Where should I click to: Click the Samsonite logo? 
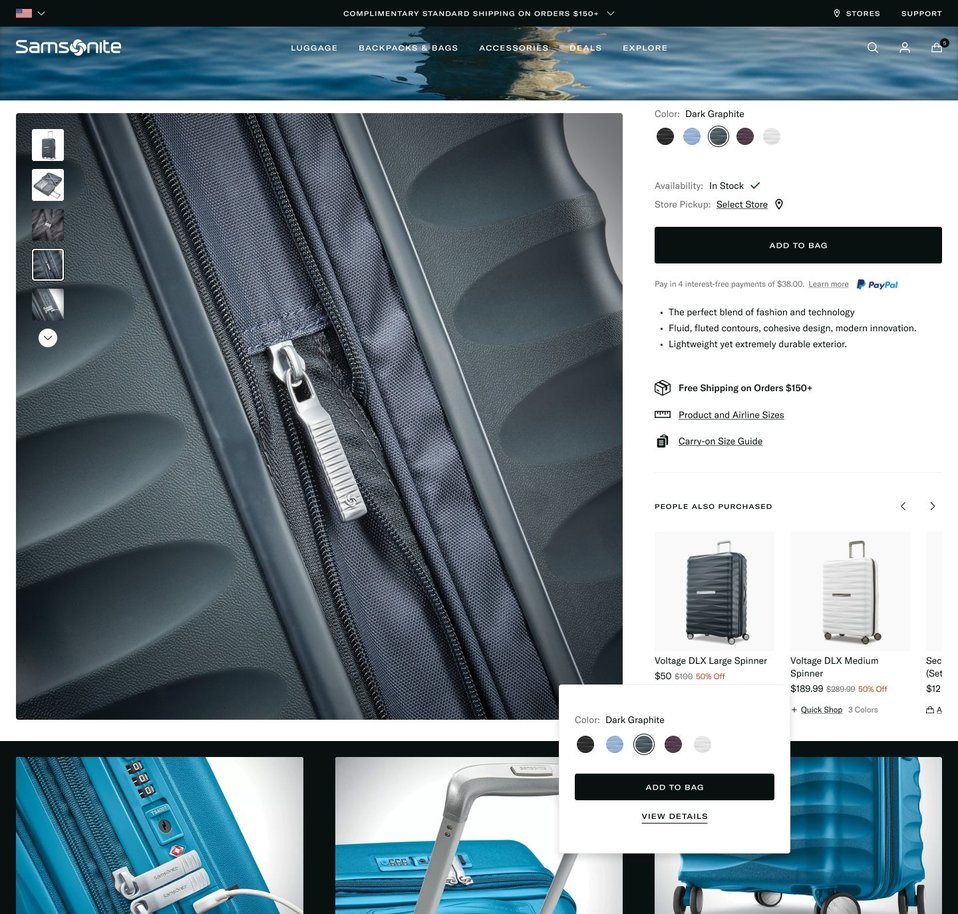coord(68,47)
